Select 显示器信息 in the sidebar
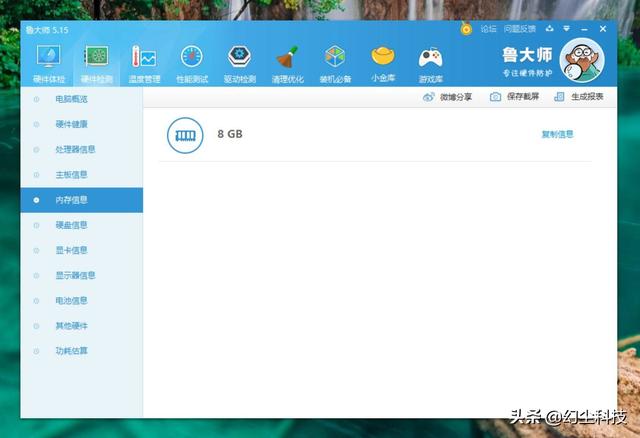Viewport: 640px width, 438px height. coord(82,276)
